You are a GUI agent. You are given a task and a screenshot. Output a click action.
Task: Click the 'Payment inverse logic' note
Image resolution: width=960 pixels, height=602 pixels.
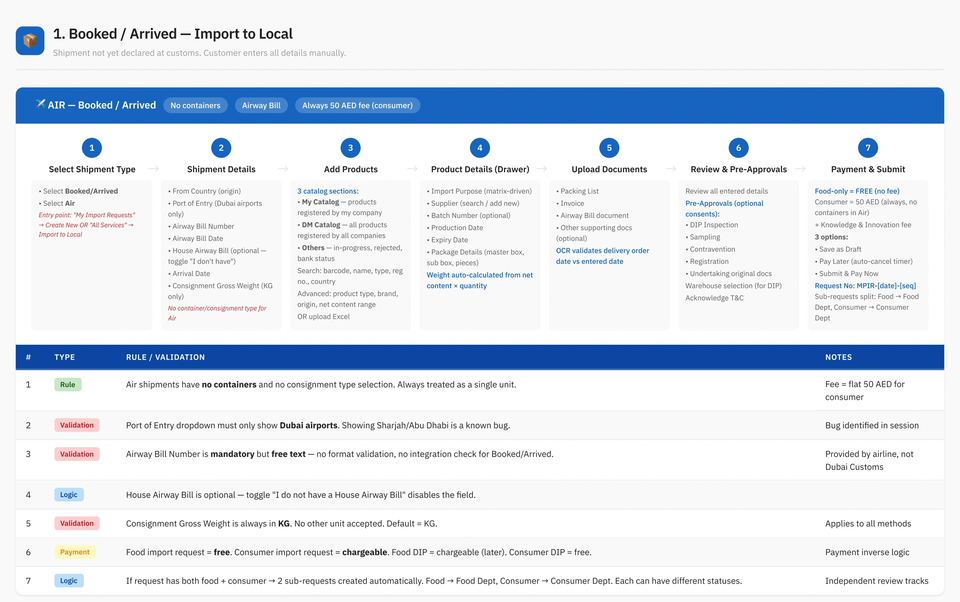[x=867, y=552]
